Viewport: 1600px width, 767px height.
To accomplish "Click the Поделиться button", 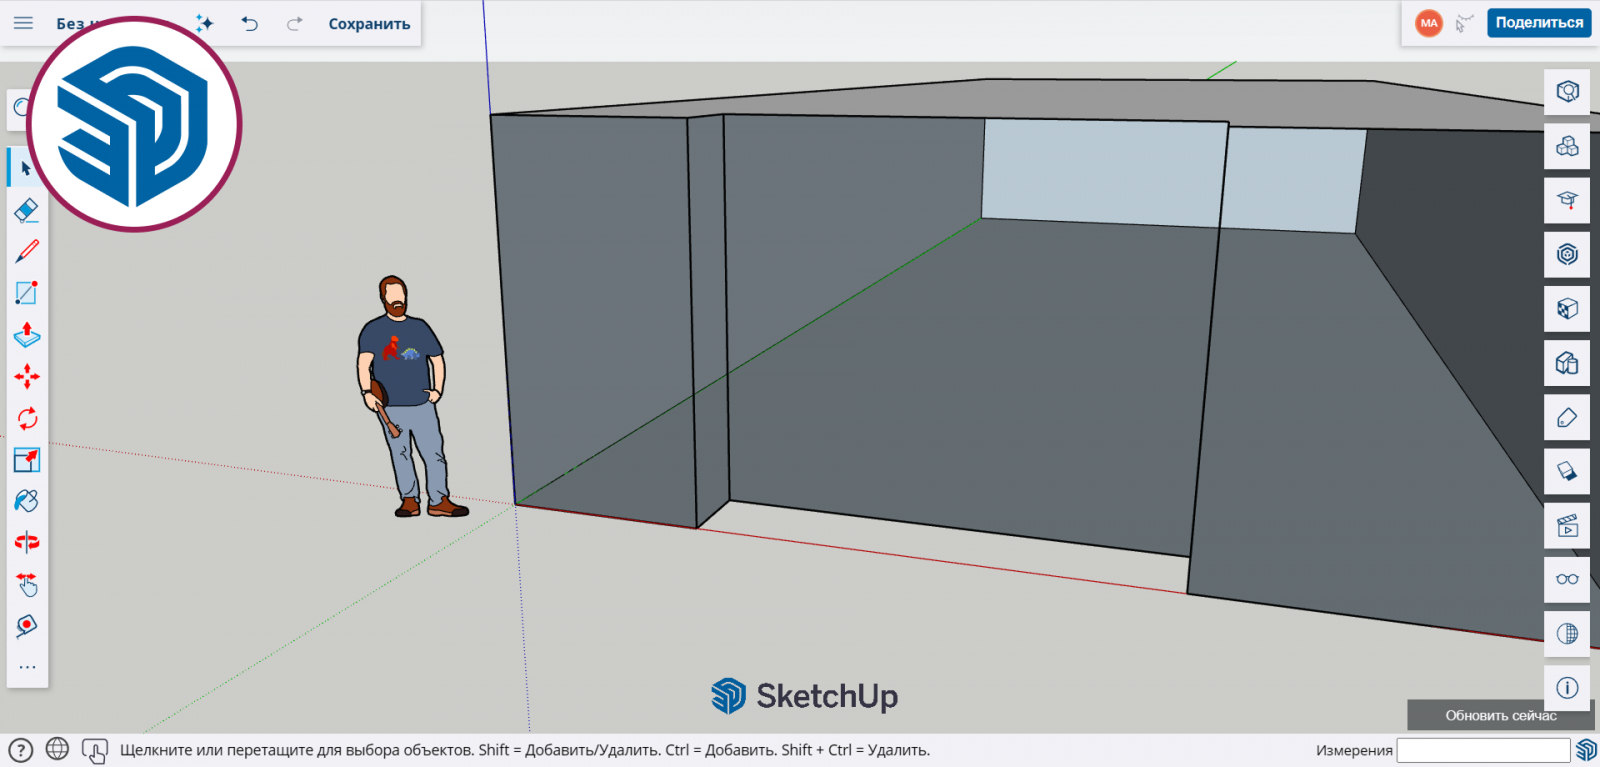I will click(x=1539, y=23).
